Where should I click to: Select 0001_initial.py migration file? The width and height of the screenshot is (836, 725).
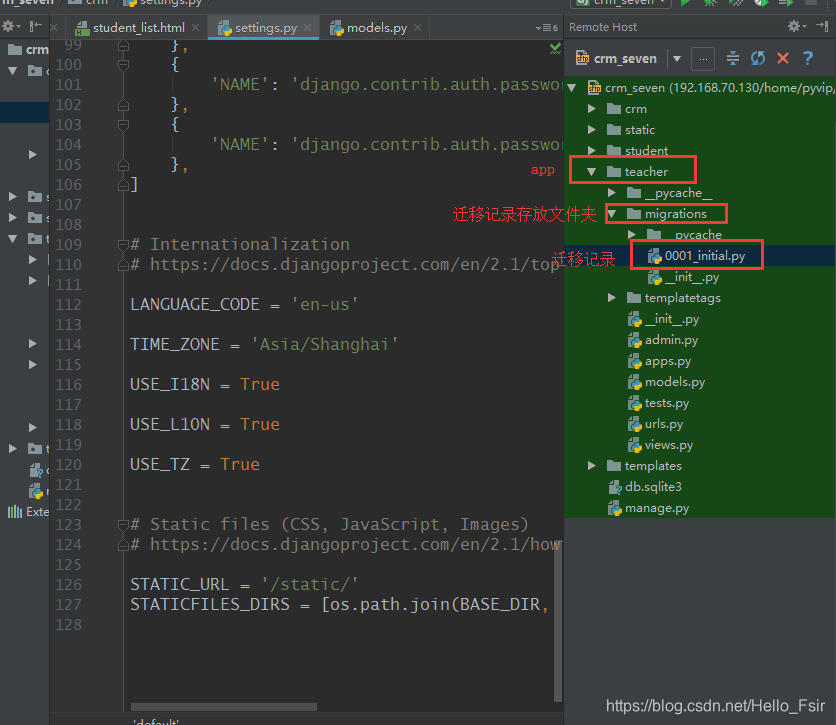point(696,256)
